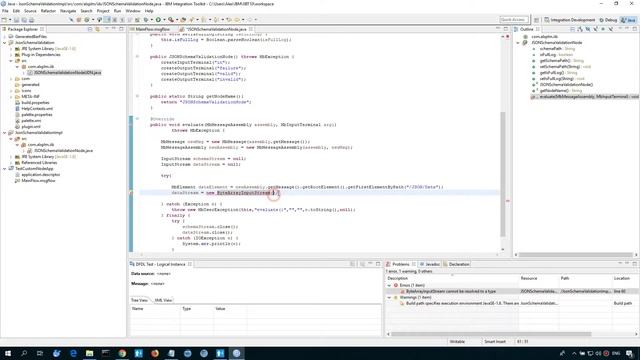Switch to Integration Development perspective

(570, 20)
